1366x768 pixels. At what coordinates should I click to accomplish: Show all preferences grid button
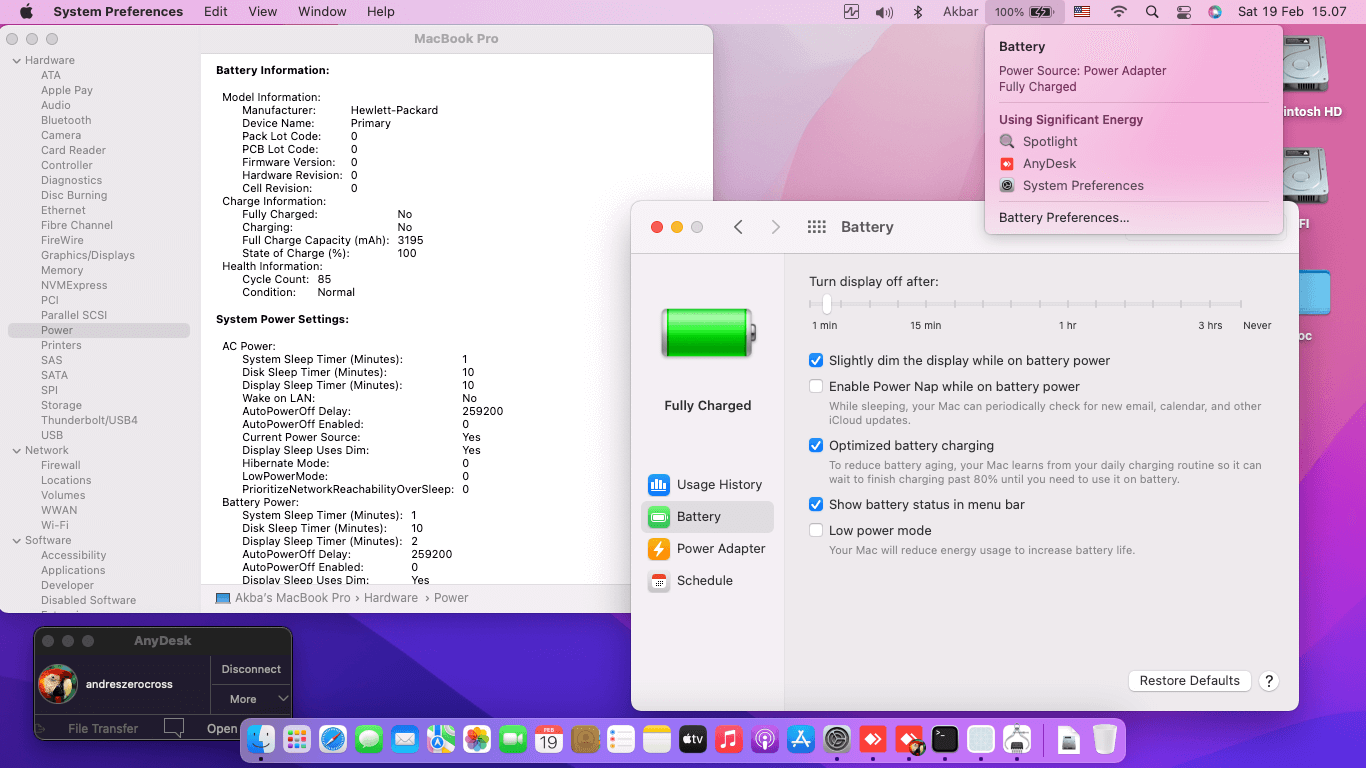817,227
